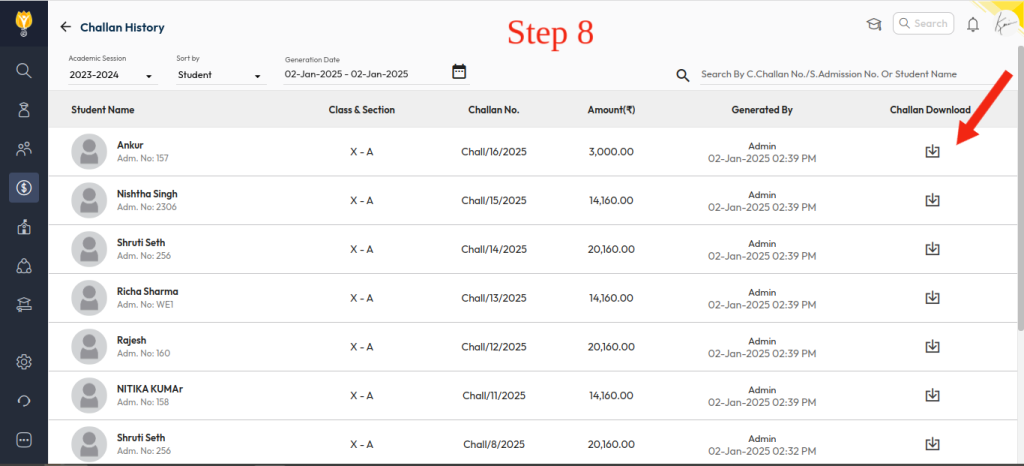Open the Sort by Student dropdown

click(x=219, y=75)
